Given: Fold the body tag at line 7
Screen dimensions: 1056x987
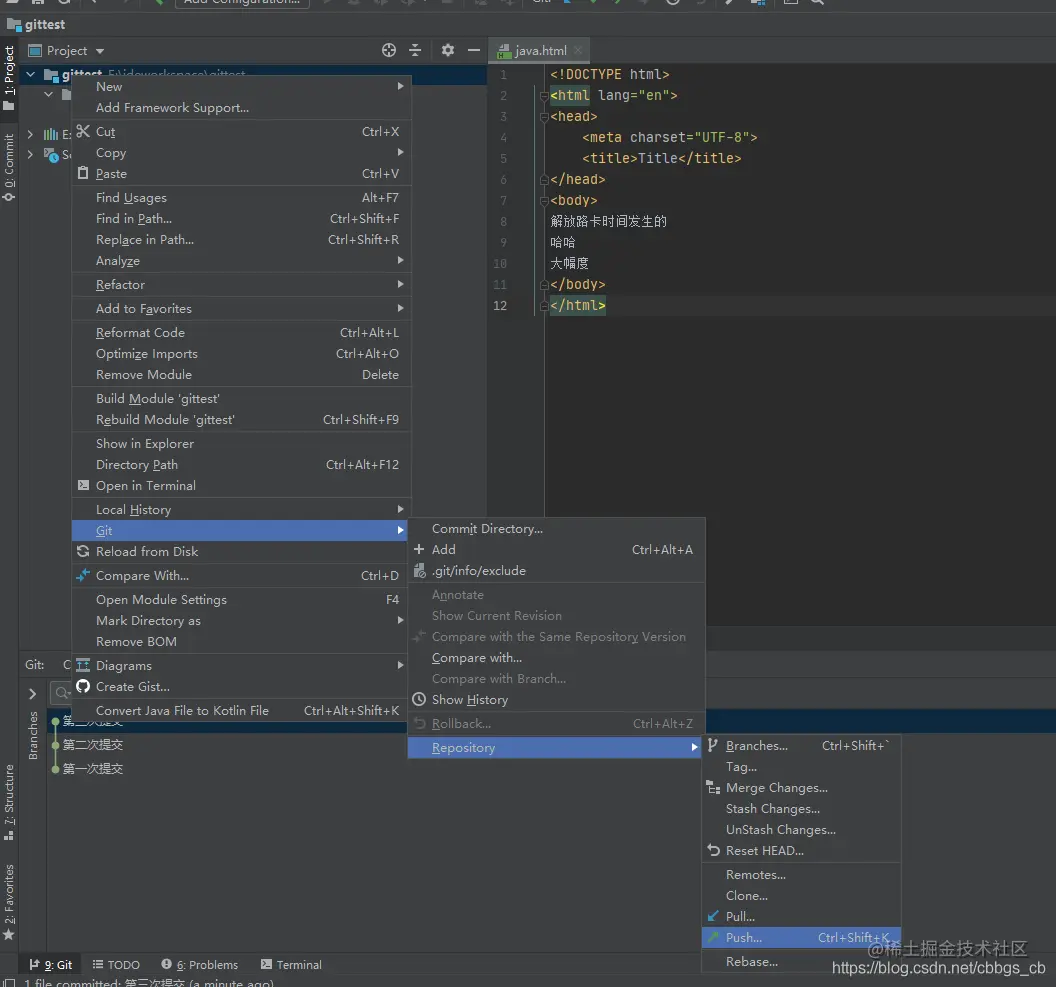Looking at the screenshot, I should (544, 201).
